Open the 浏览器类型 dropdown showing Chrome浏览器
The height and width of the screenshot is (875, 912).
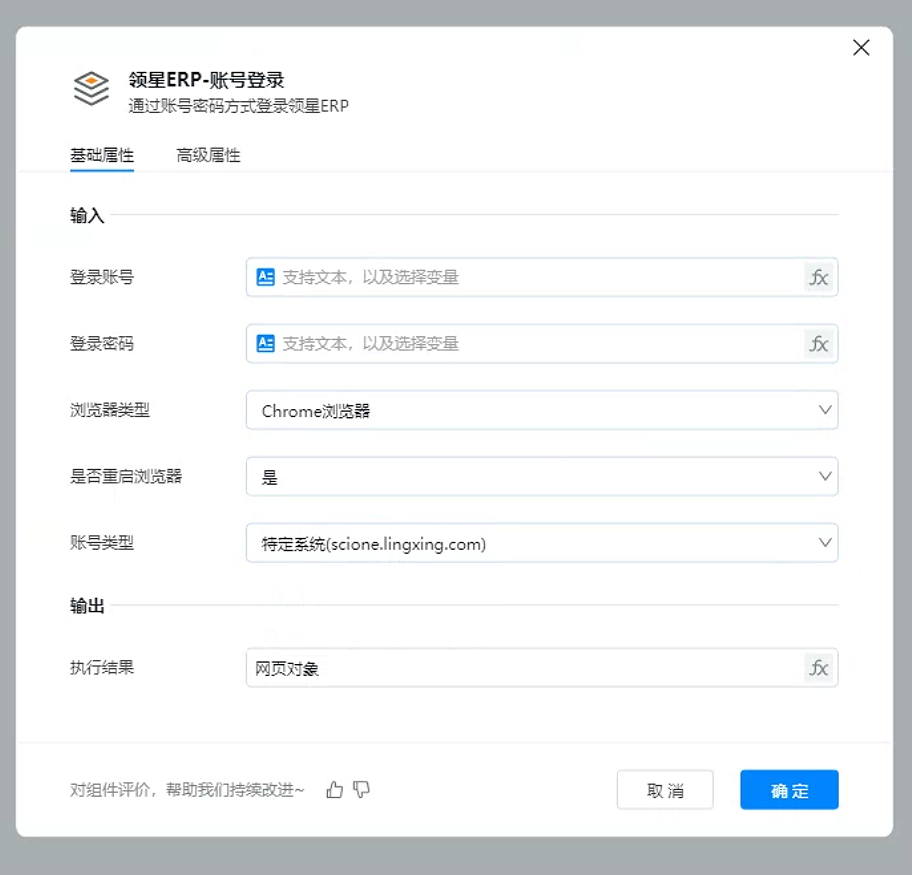[x=541, y=410]
